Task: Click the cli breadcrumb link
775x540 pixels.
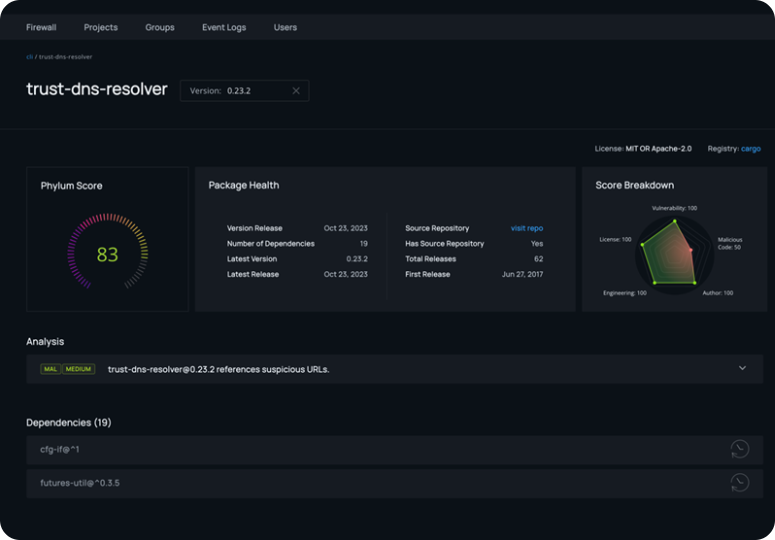Action: tap(29, 57)
